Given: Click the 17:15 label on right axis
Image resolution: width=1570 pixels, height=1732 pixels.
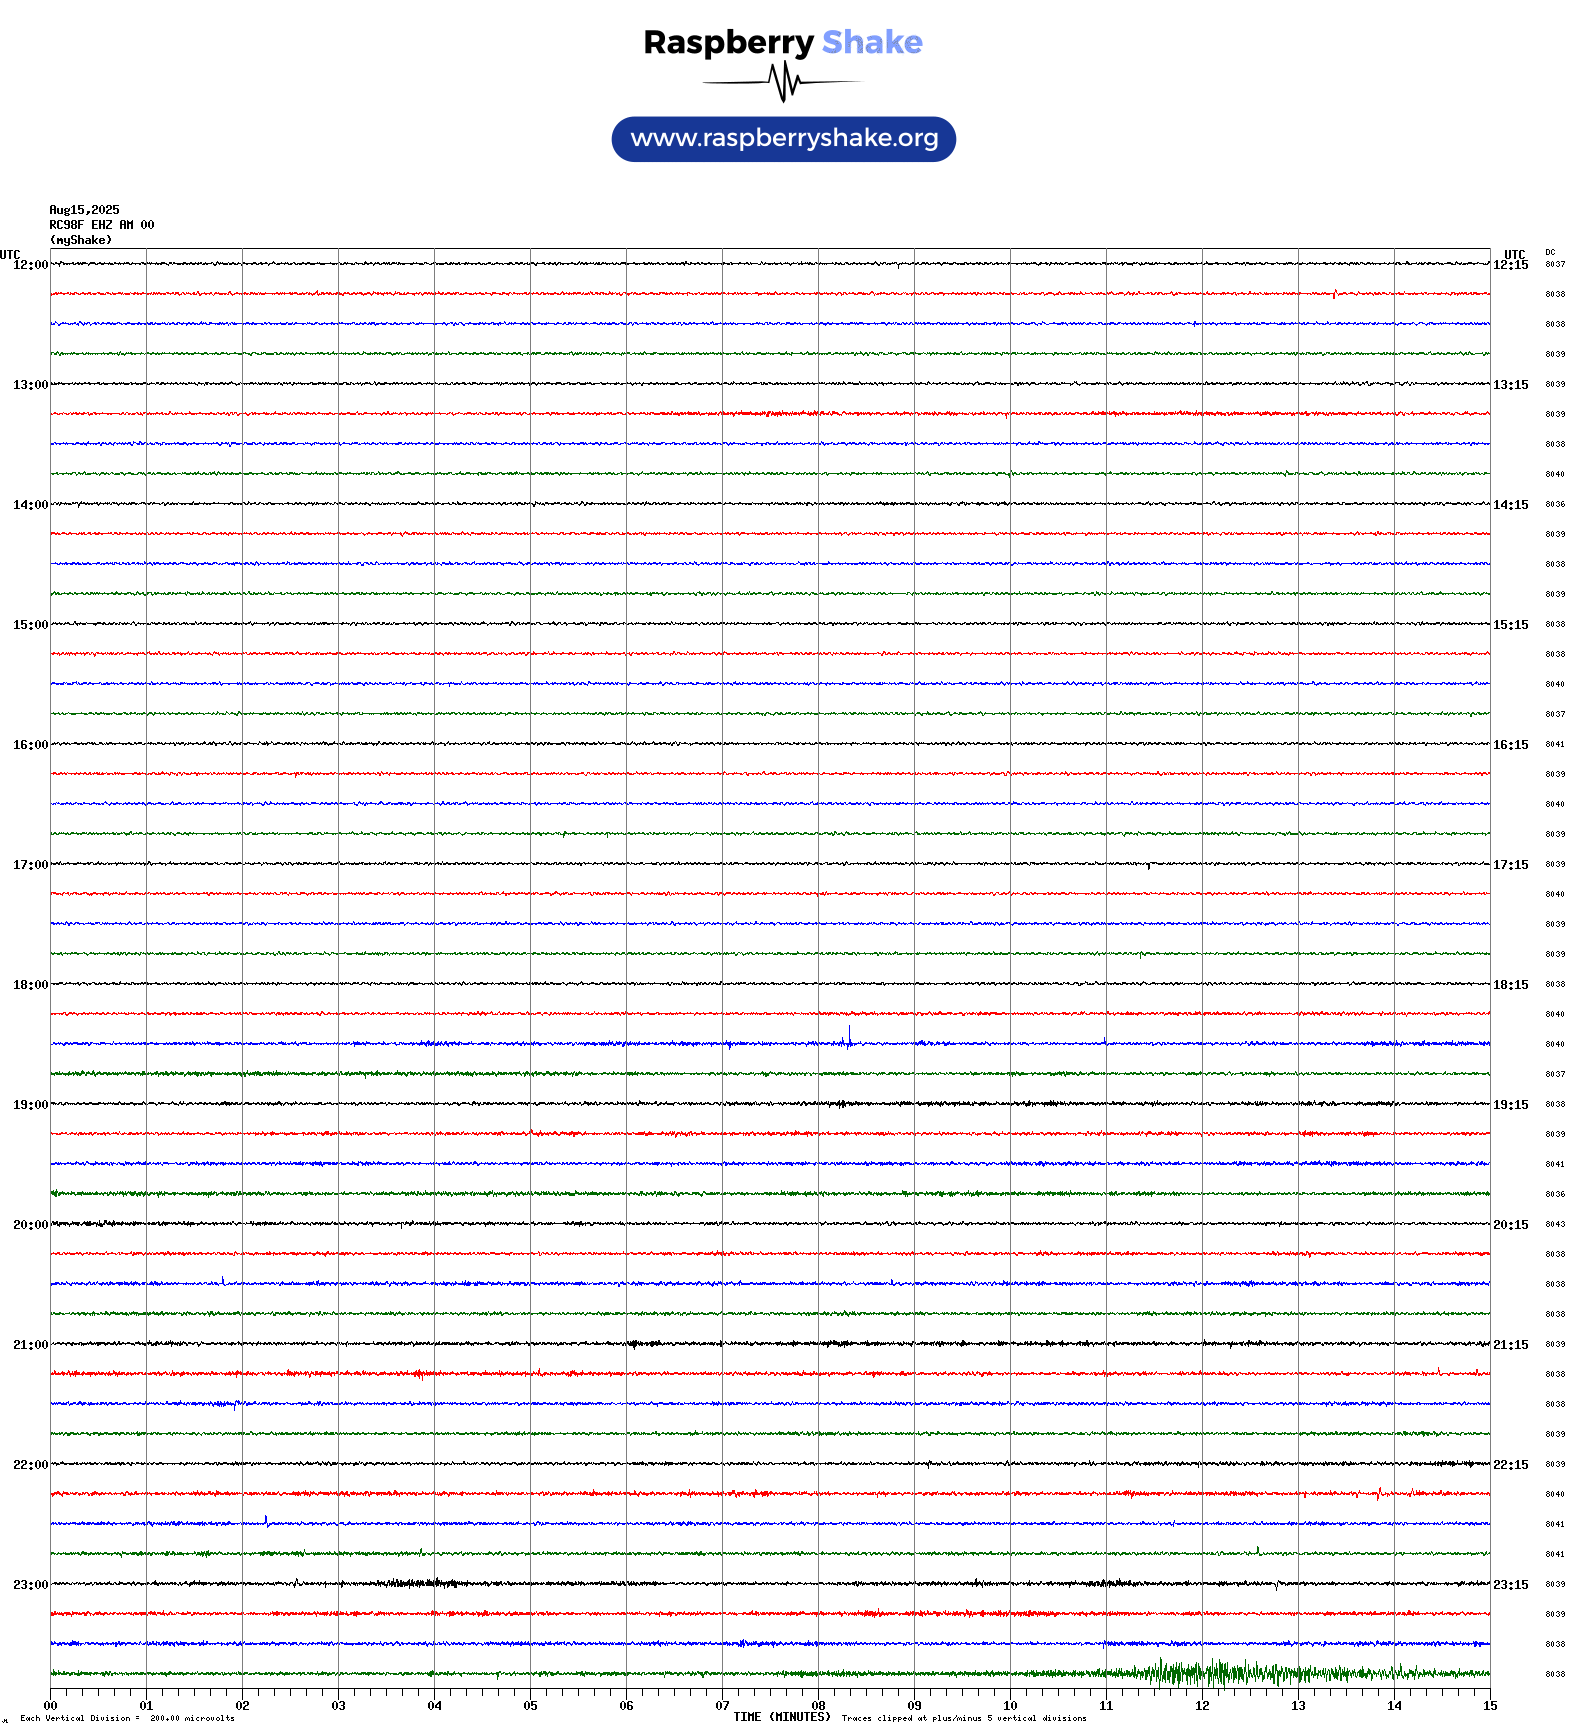Looking at the screenshot, I should (1511, 865).
